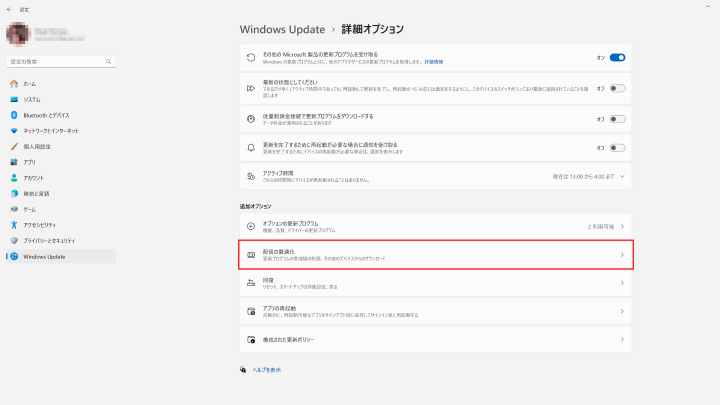
Task: Click the icon beside 構成された更新ポリシー
Action: [251, 340]
